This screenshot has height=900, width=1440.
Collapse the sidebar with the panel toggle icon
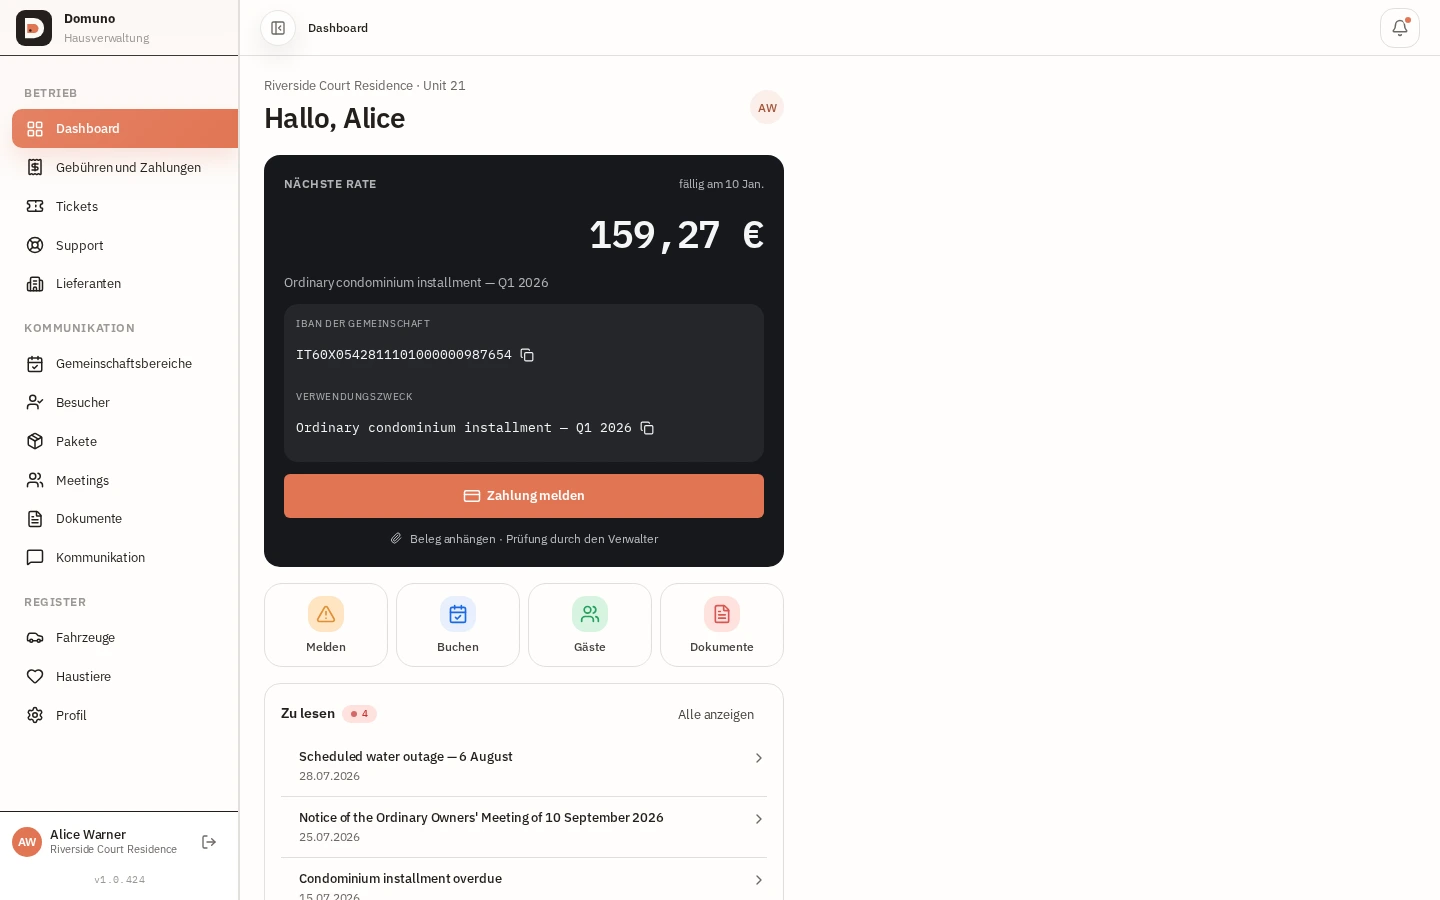tap(278, 28)
